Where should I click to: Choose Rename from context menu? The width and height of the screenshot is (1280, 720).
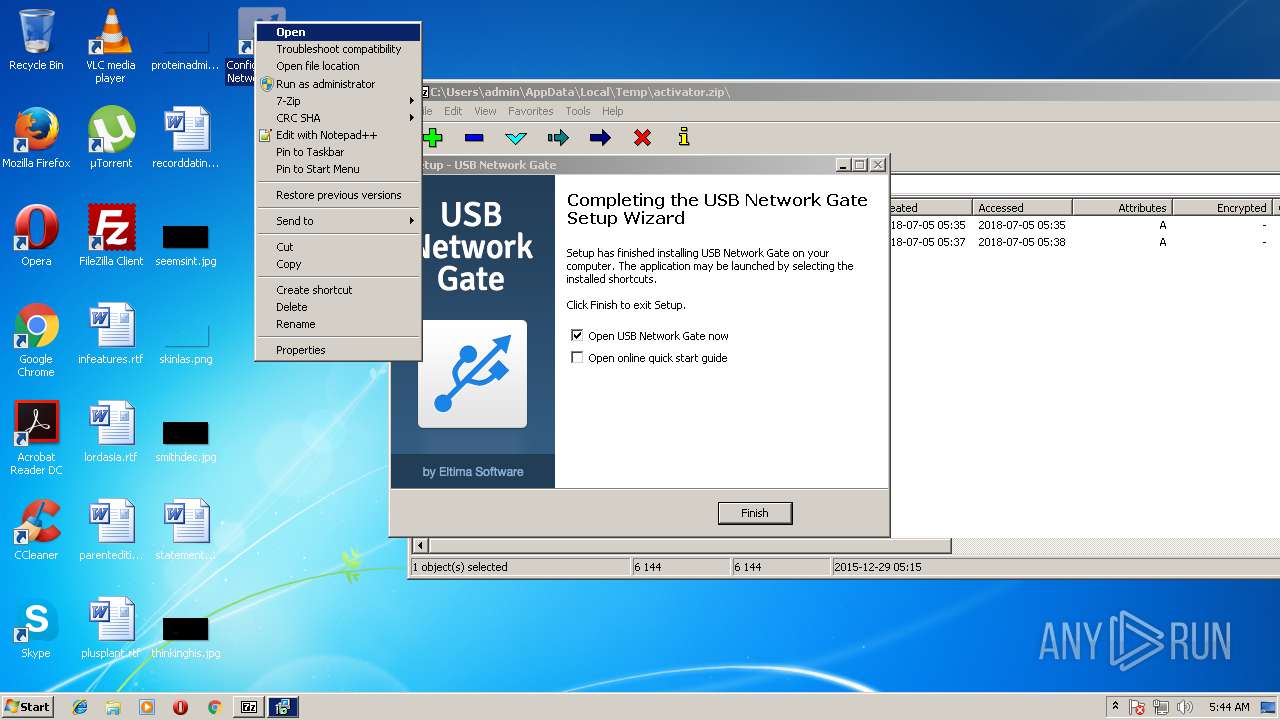click(338, 324)
